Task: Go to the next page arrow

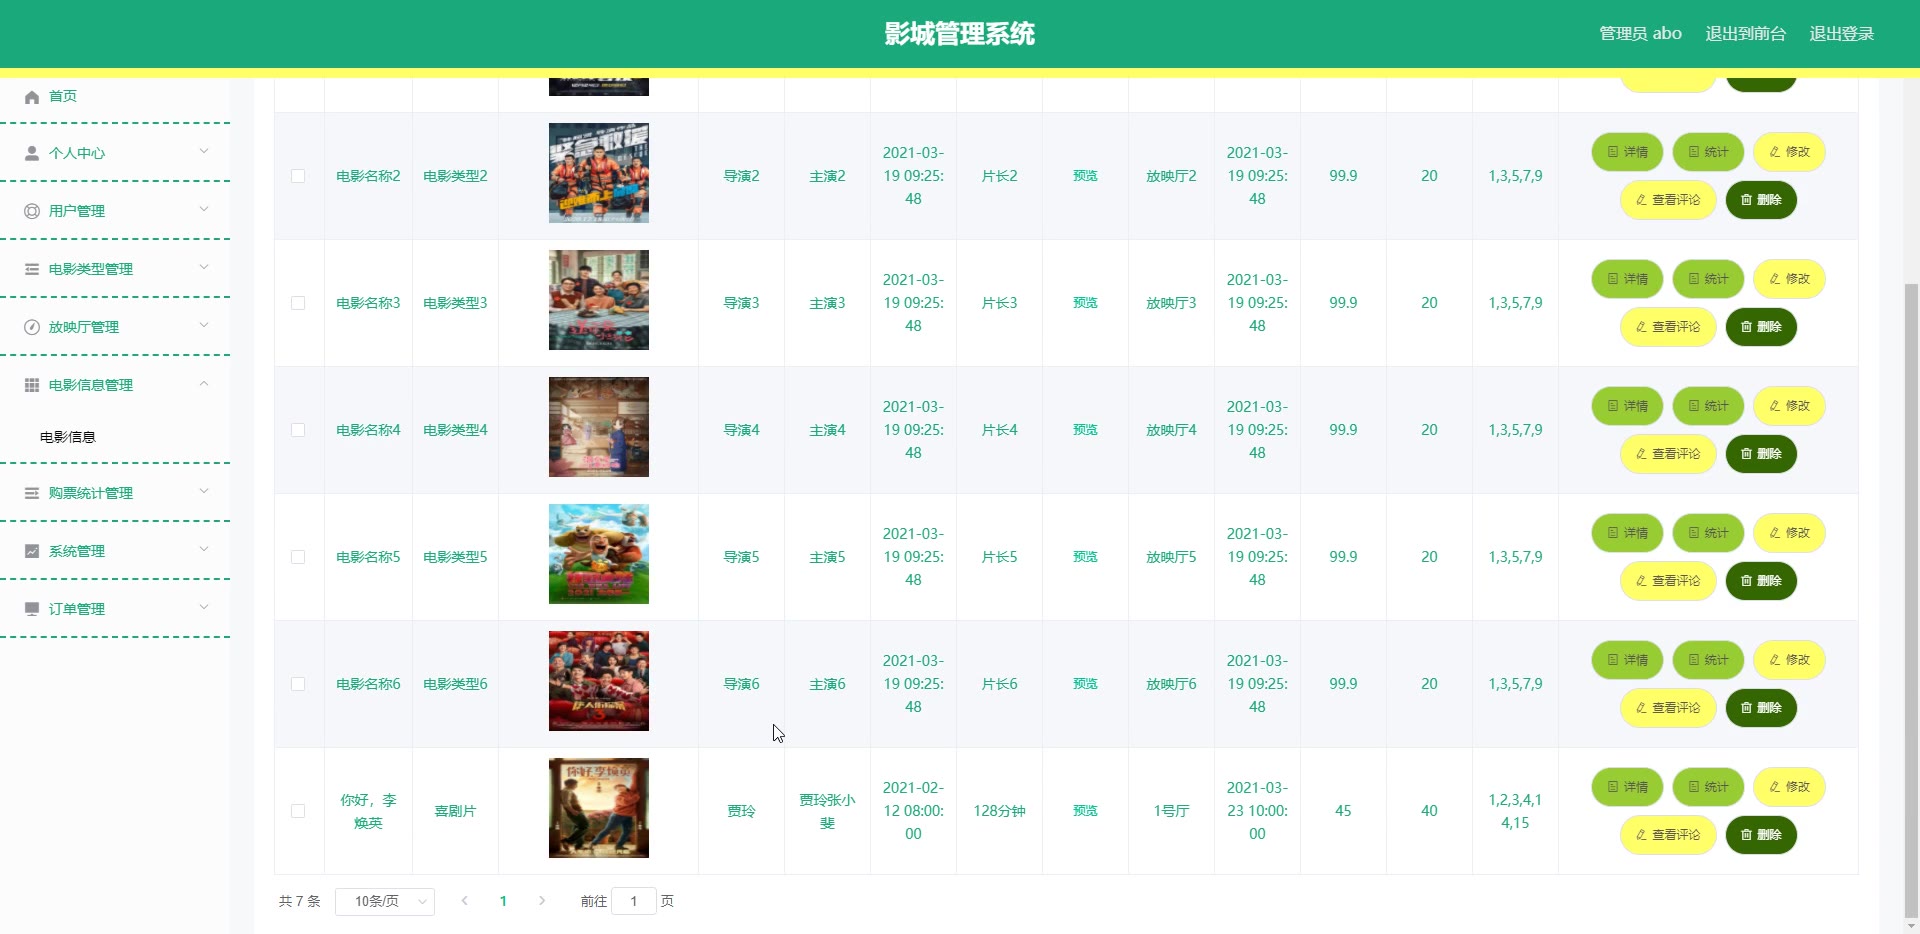Action: pos(542,901)
